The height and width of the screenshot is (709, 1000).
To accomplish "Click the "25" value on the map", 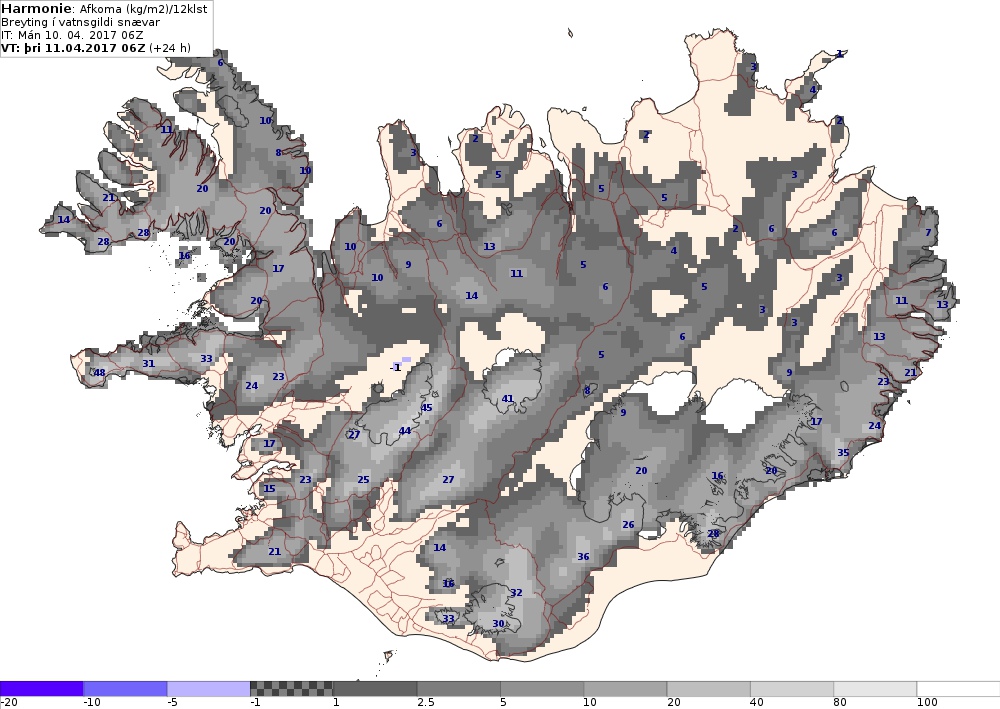I will (363, 479).
